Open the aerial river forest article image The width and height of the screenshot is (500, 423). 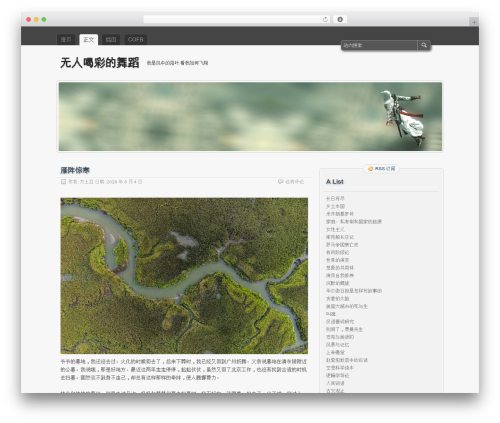tap(184, 276)
